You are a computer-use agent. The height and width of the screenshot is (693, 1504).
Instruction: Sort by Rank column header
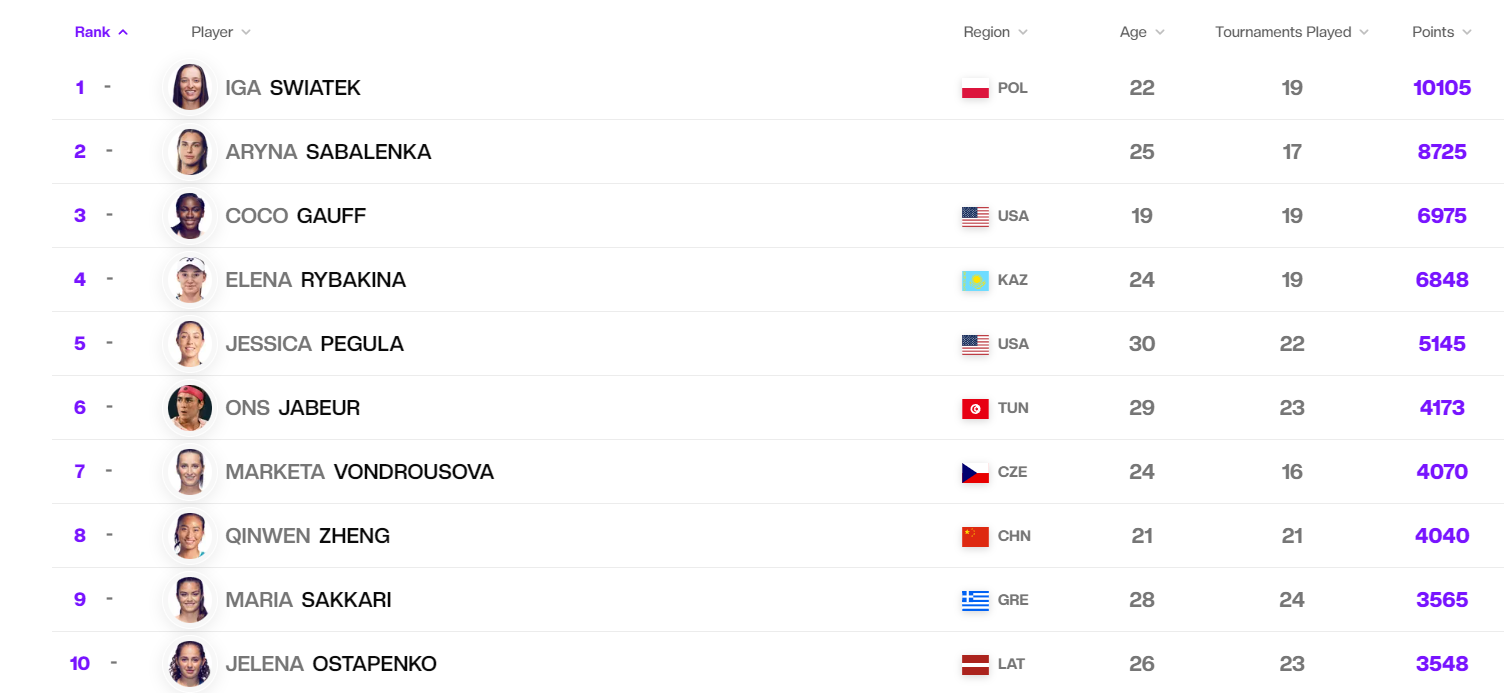(101, 32)
